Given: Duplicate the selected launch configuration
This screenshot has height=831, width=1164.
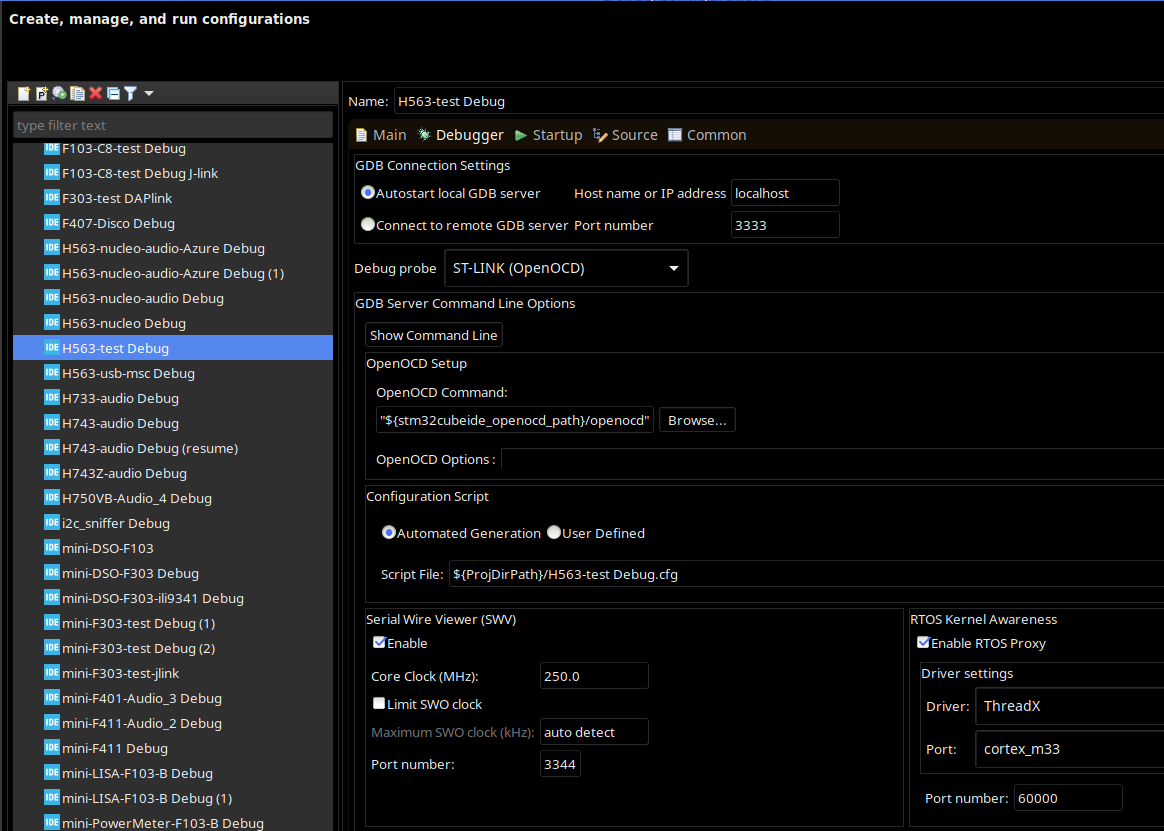Looking at the screenshot, I should pos(78,93).
